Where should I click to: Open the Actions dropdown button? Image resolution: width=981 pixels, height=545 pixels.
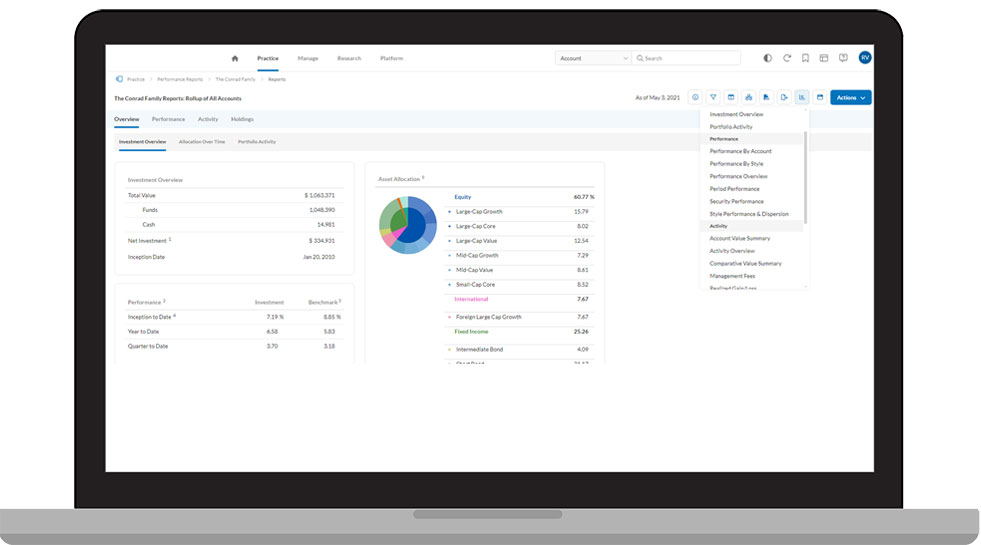click(x=850, y=98)
